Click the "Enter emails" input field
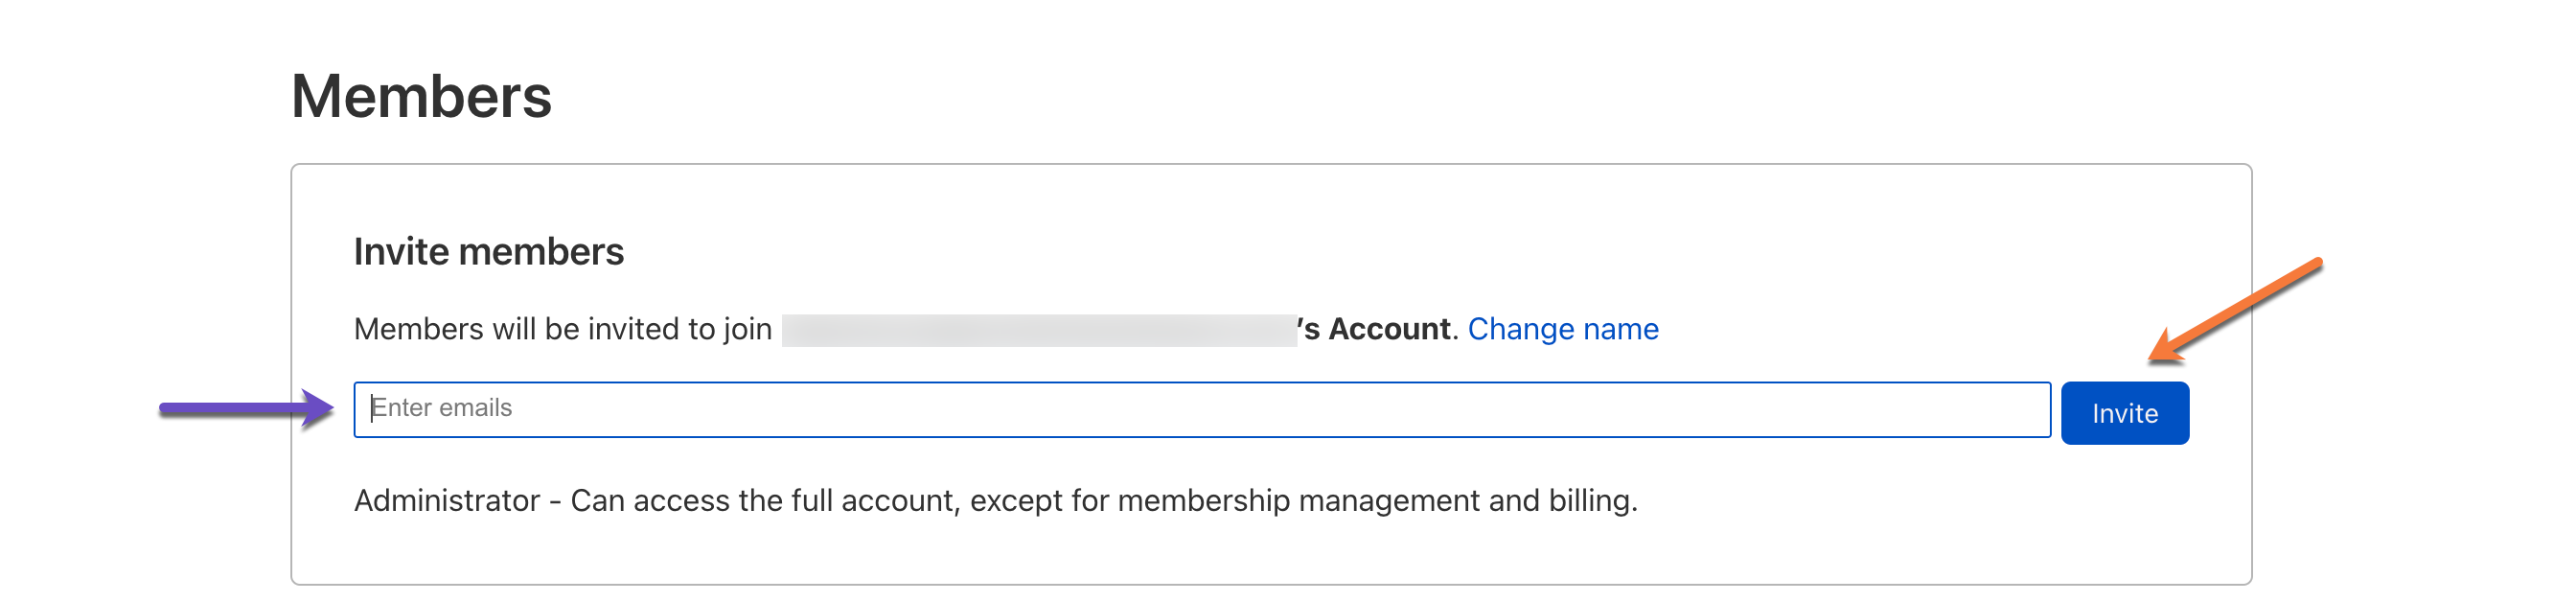 coord(1200,409)
